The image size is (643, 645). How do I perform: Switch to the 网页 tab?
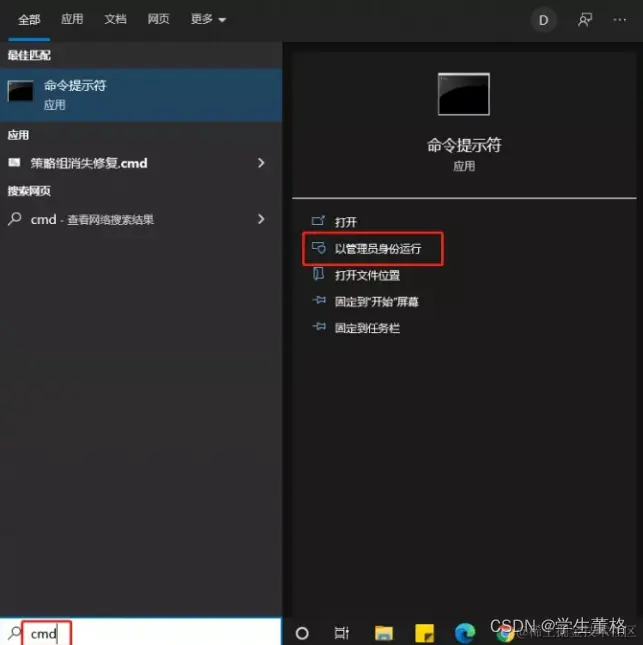pyautogui.click(x=158, y=19)
